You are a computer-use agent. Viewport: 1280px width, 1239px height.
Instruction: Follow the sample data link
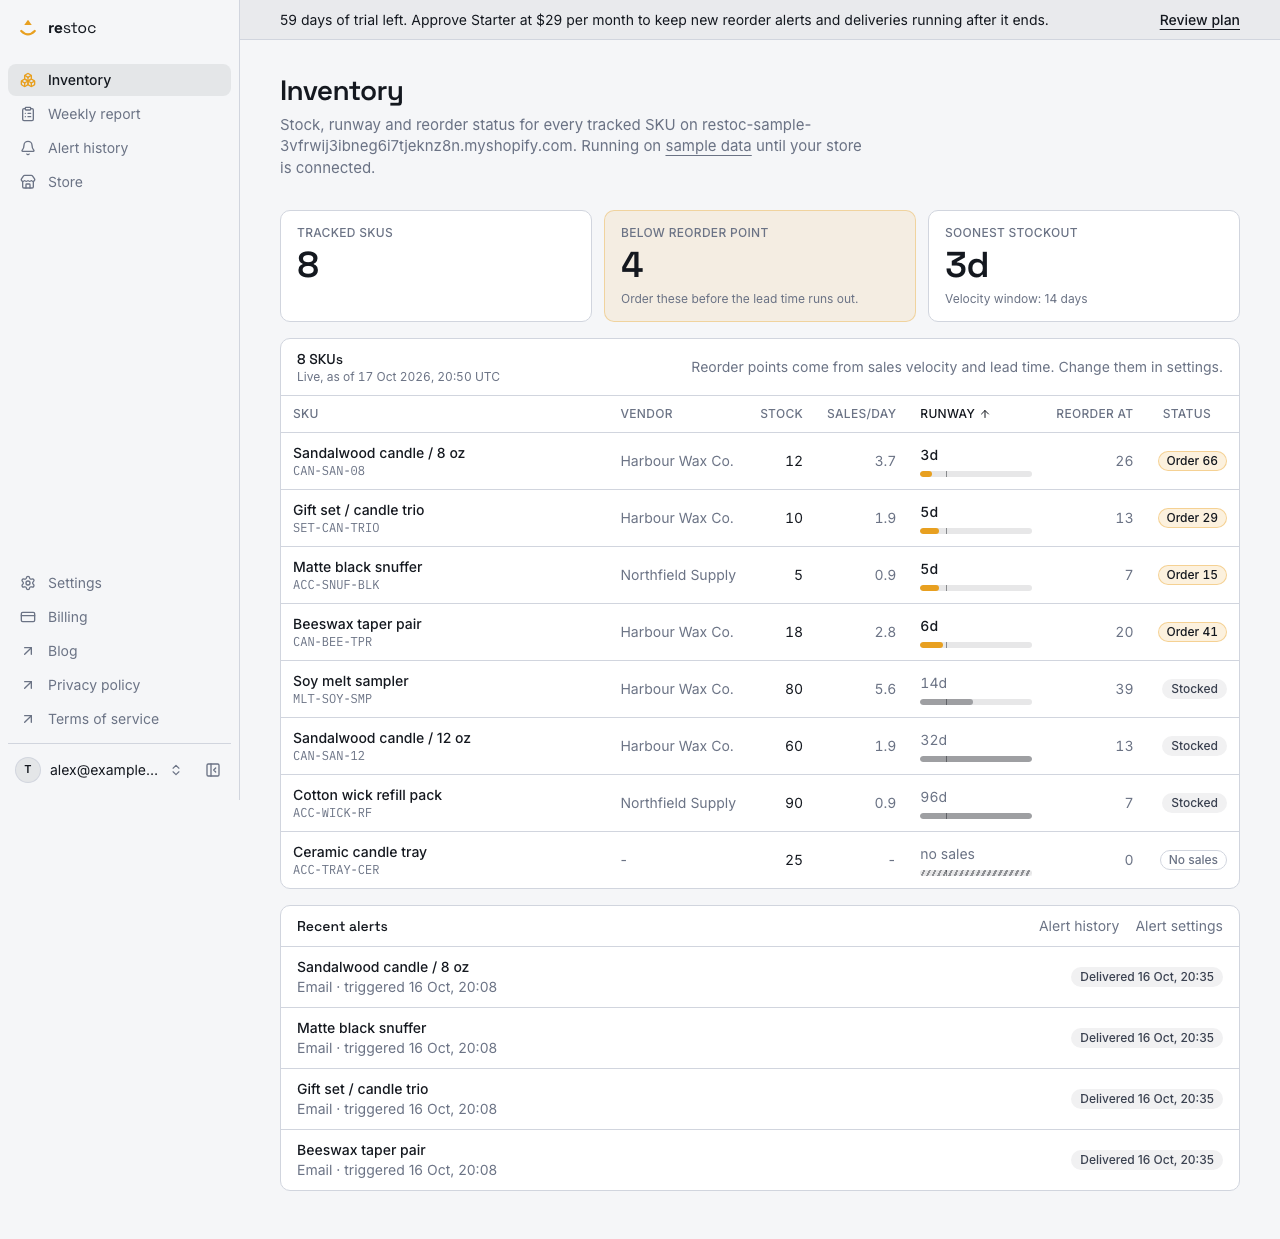(x=708, y=146)
